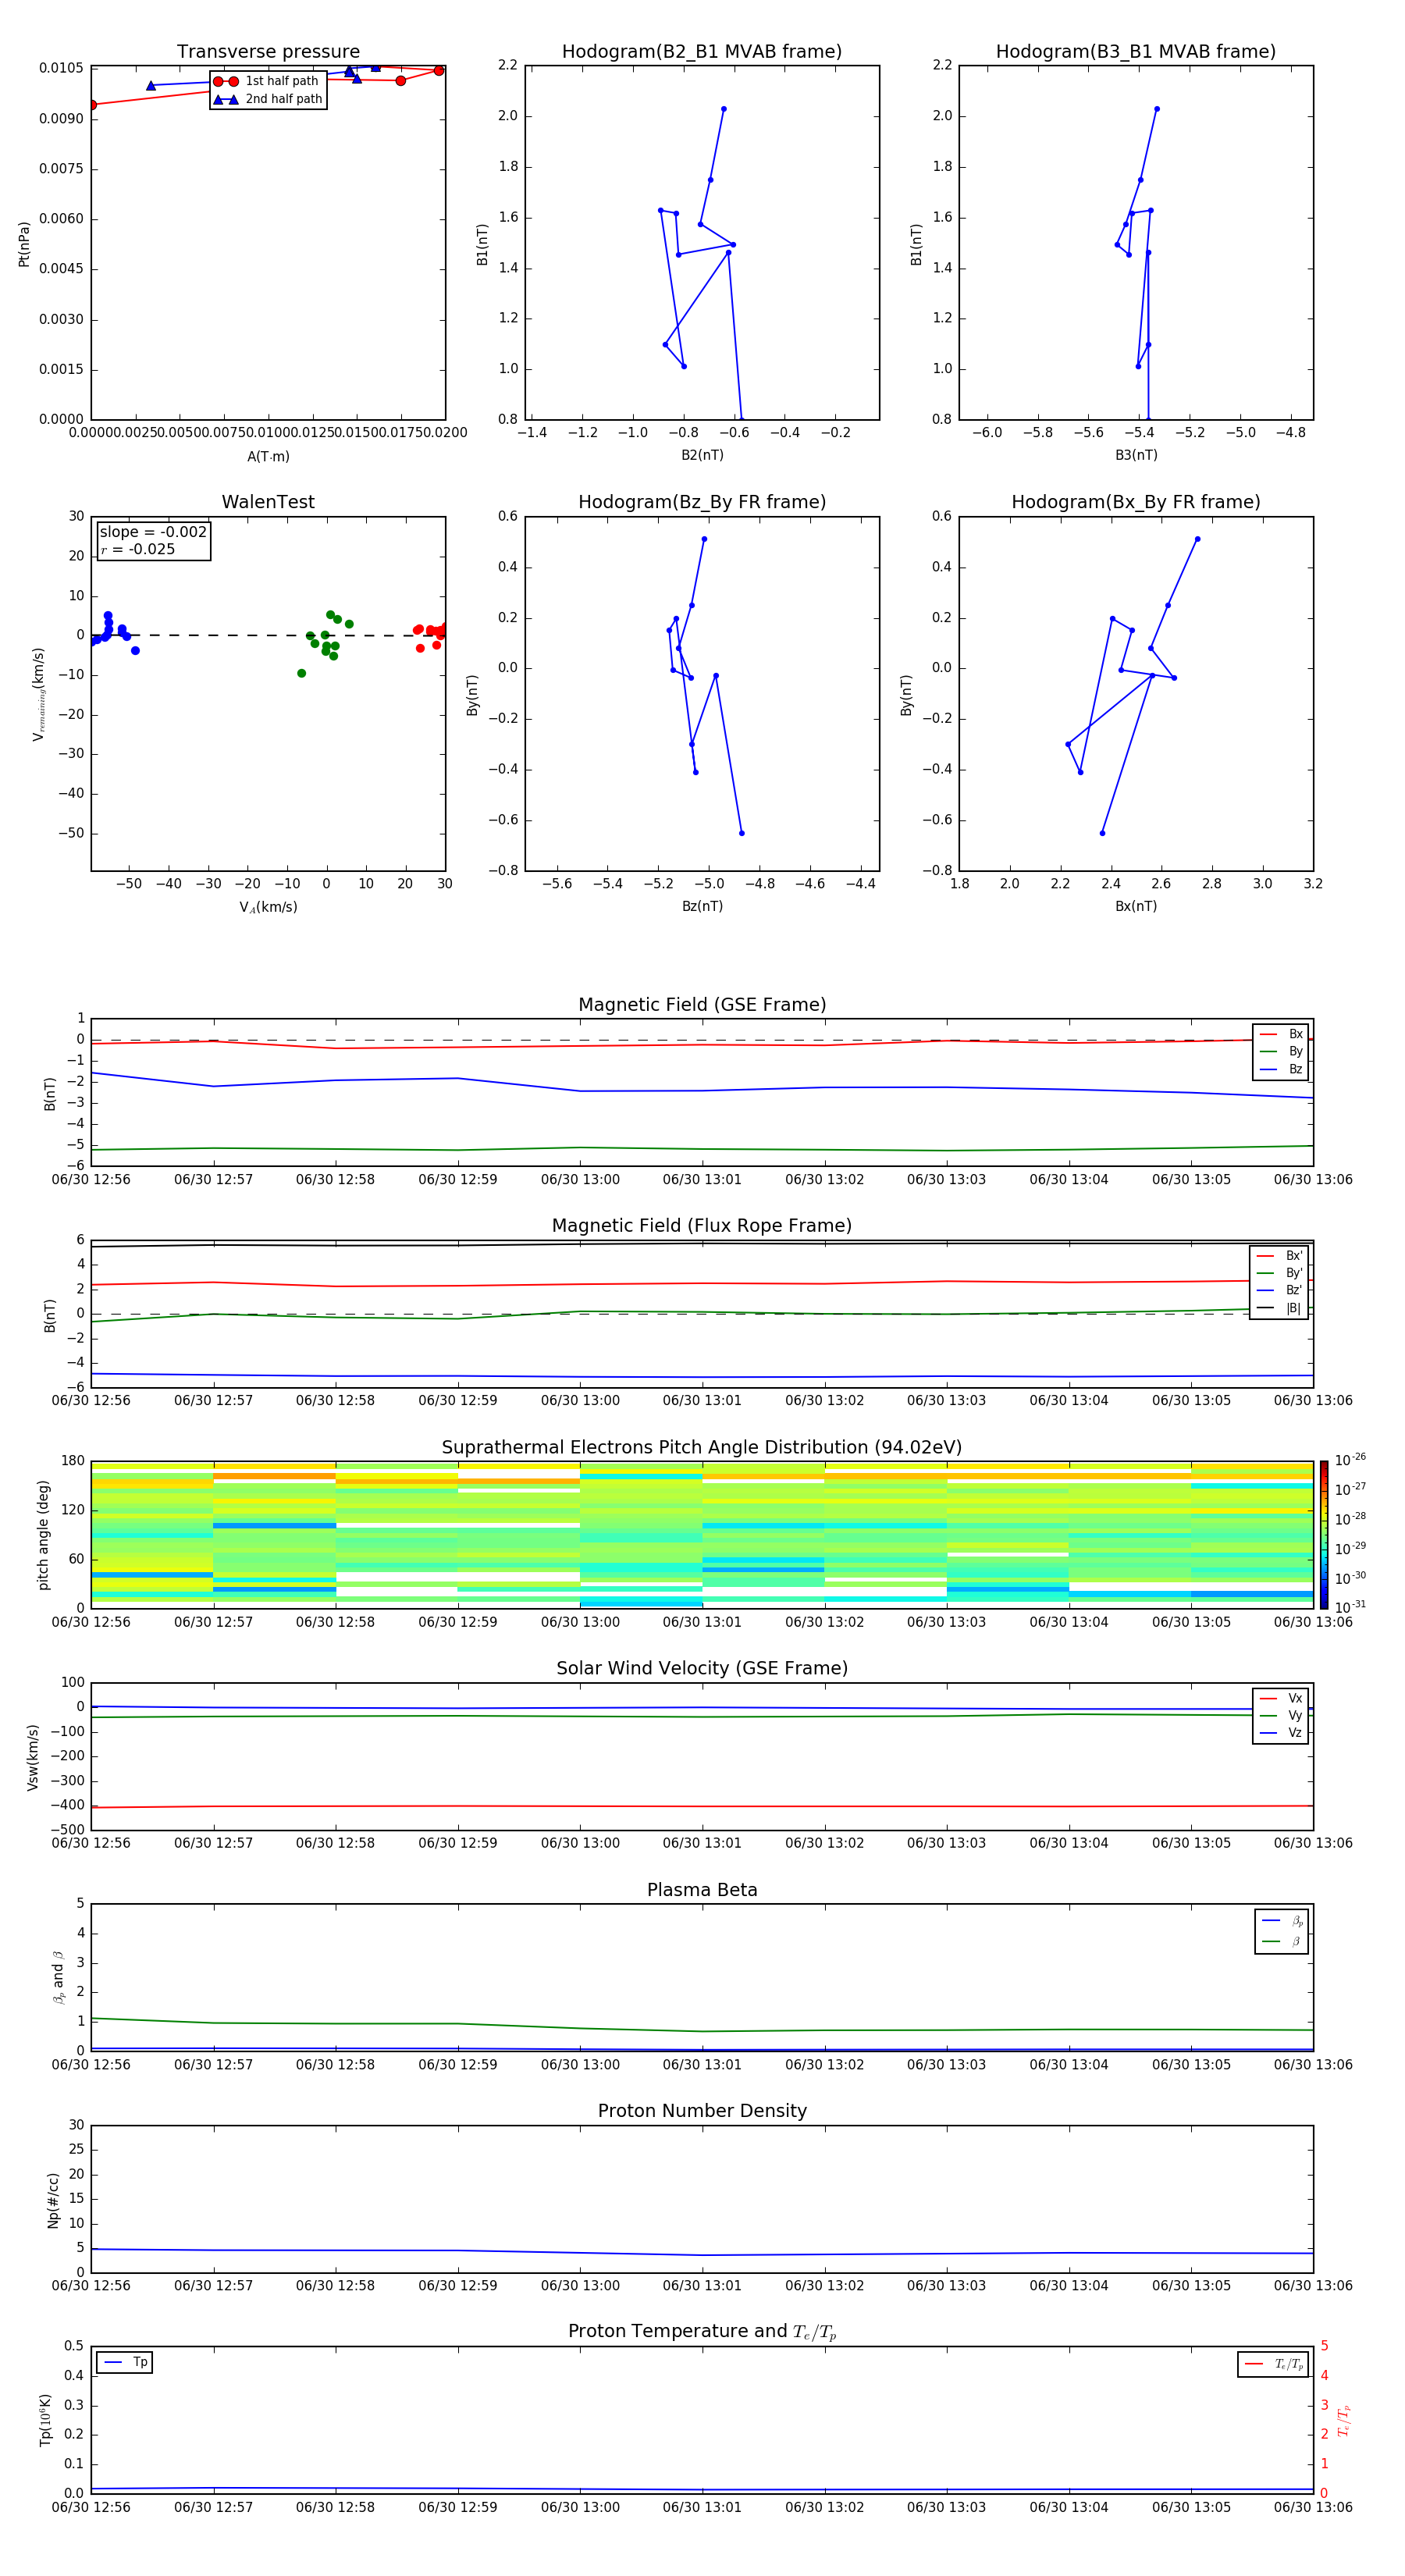Click Bz in the GSE magnetic field legend
The width and height of the screenshot is (1405, 2576).
[x=1281, y=1070]
